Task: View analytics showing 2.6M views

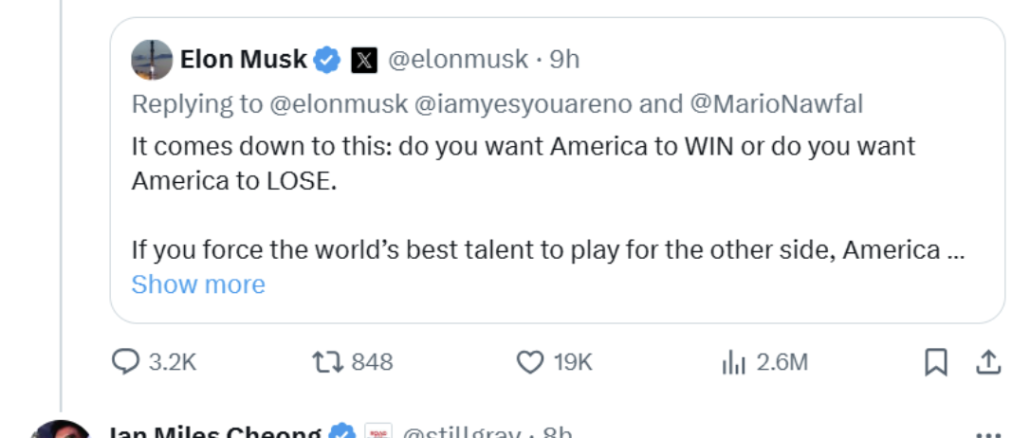Action: (733, 362)
